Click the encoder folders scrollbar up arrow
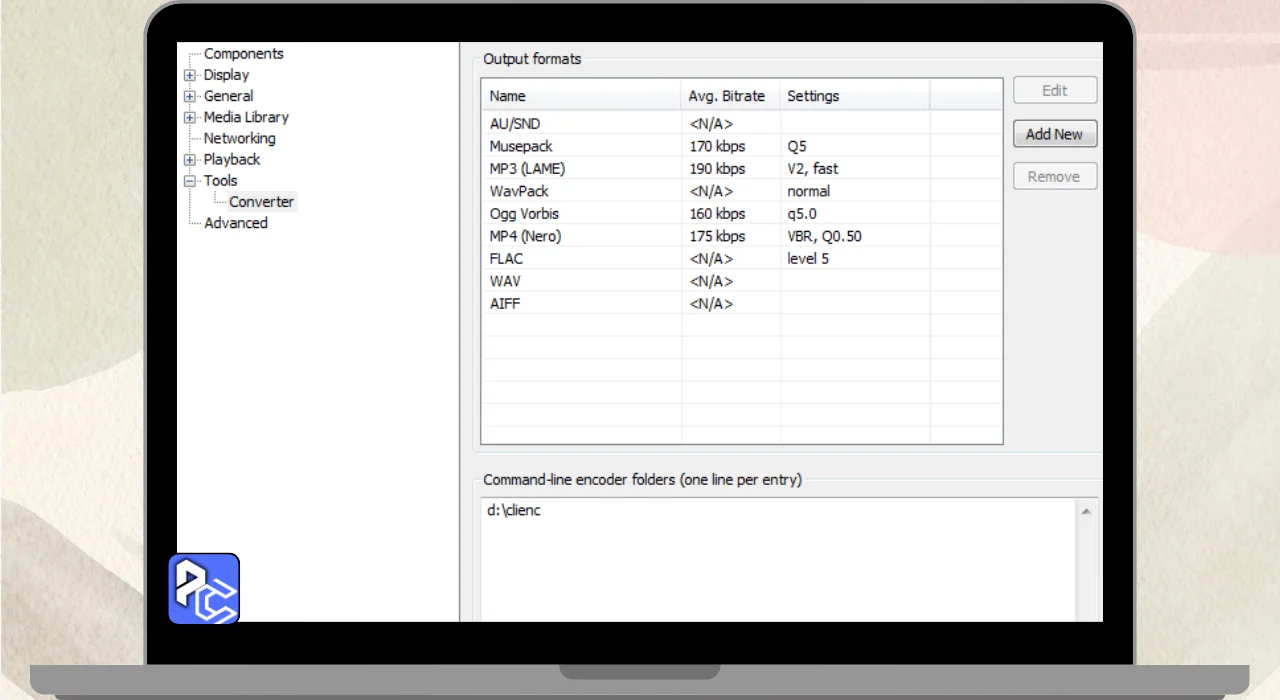The image size is (1280, 700). pyautogui.click(x=1086, y=511)
